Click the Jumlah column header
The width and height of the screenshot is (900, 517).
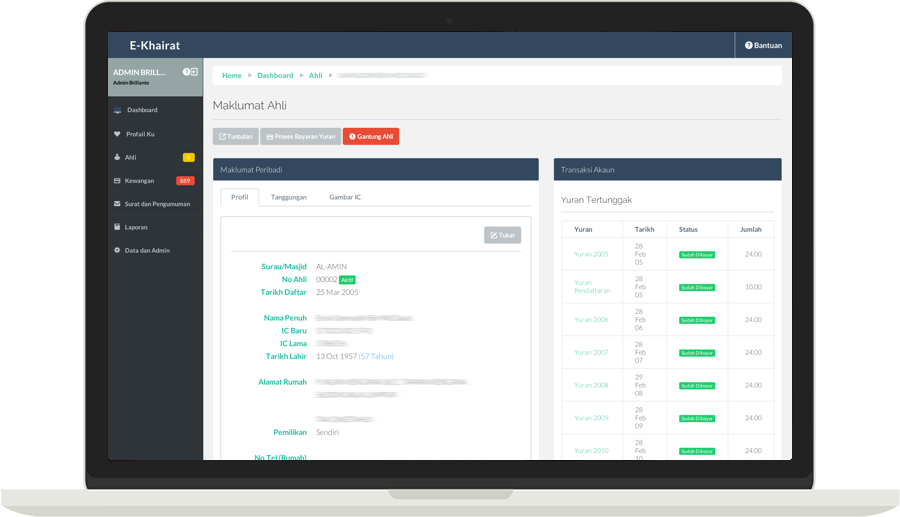pyautogui.click(x=751, y=230)
